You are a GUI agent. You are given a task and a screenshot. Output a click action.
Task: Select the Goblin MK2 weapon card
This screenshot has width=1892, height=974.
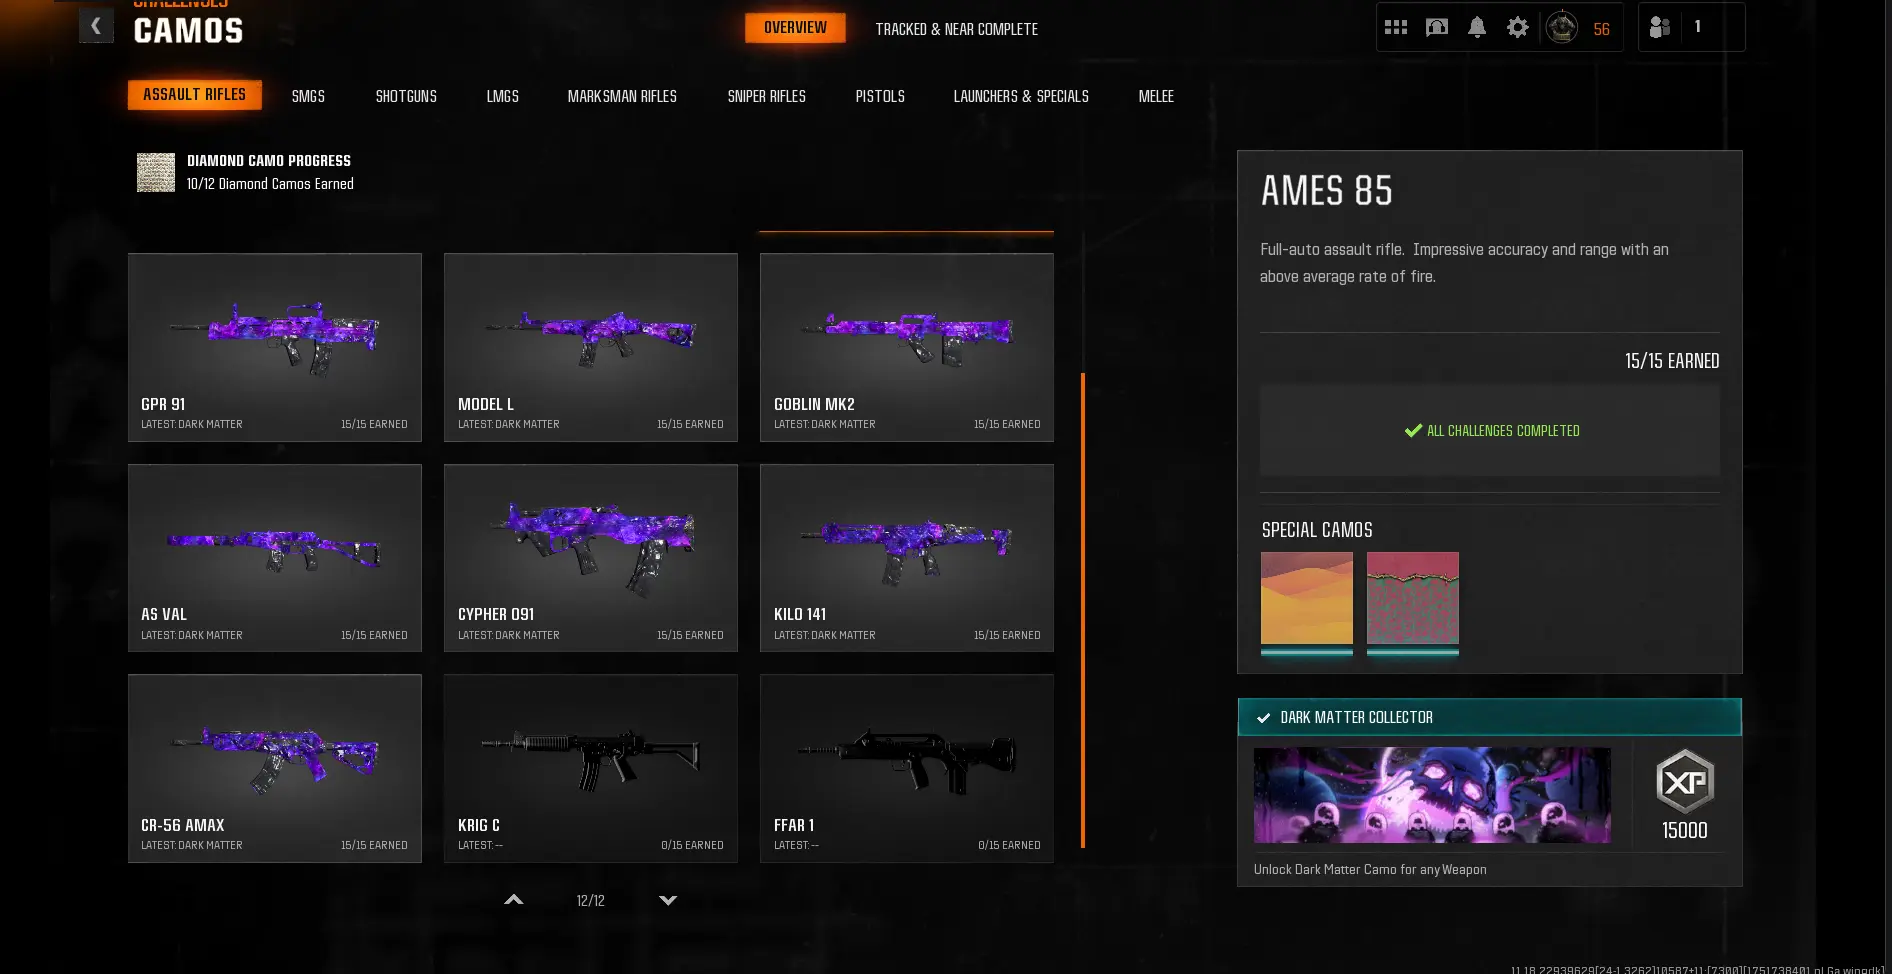coord(907,347)
